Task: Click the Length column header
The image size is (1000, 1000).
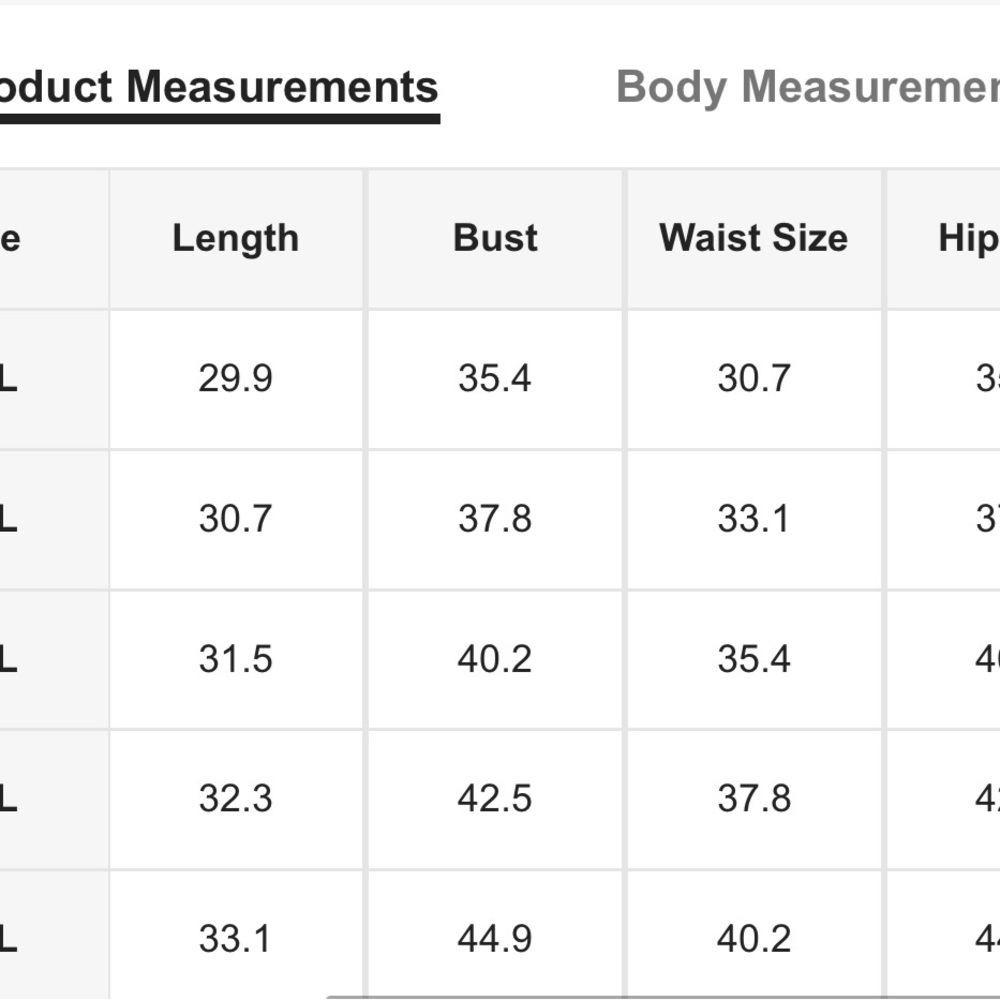Action: (235, 239)
